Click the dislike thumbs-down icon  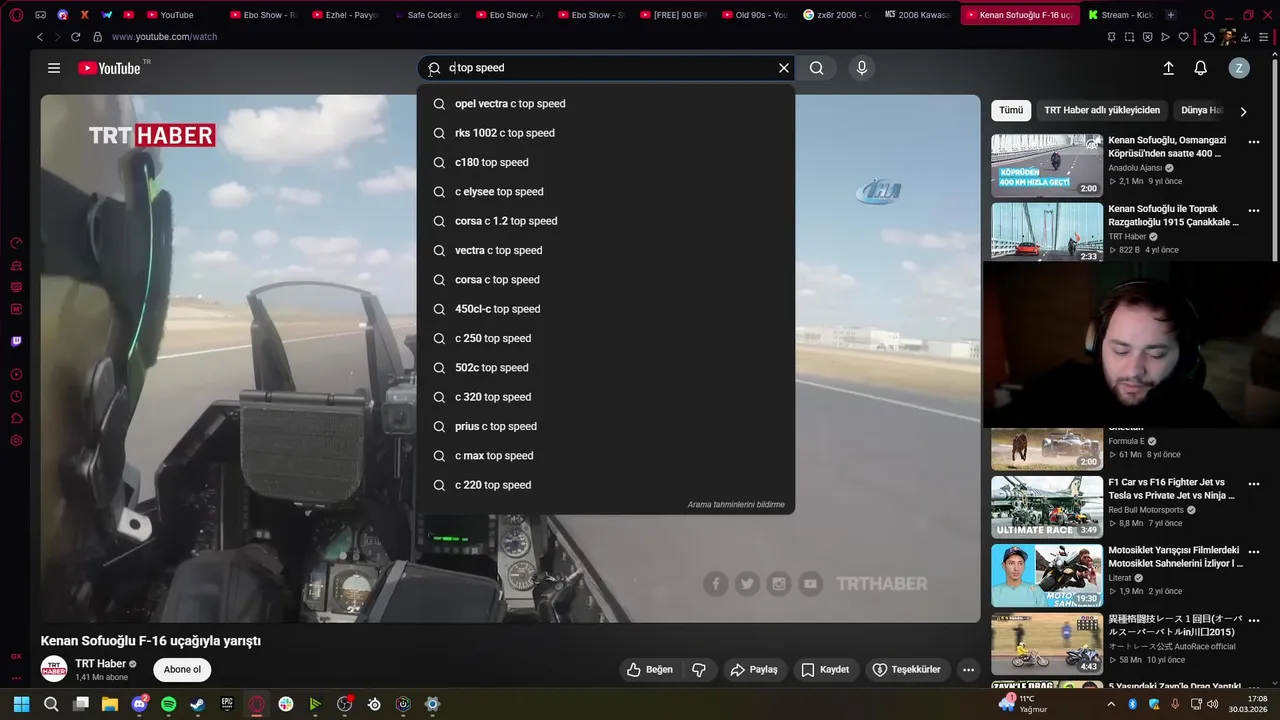click(699, 670)
